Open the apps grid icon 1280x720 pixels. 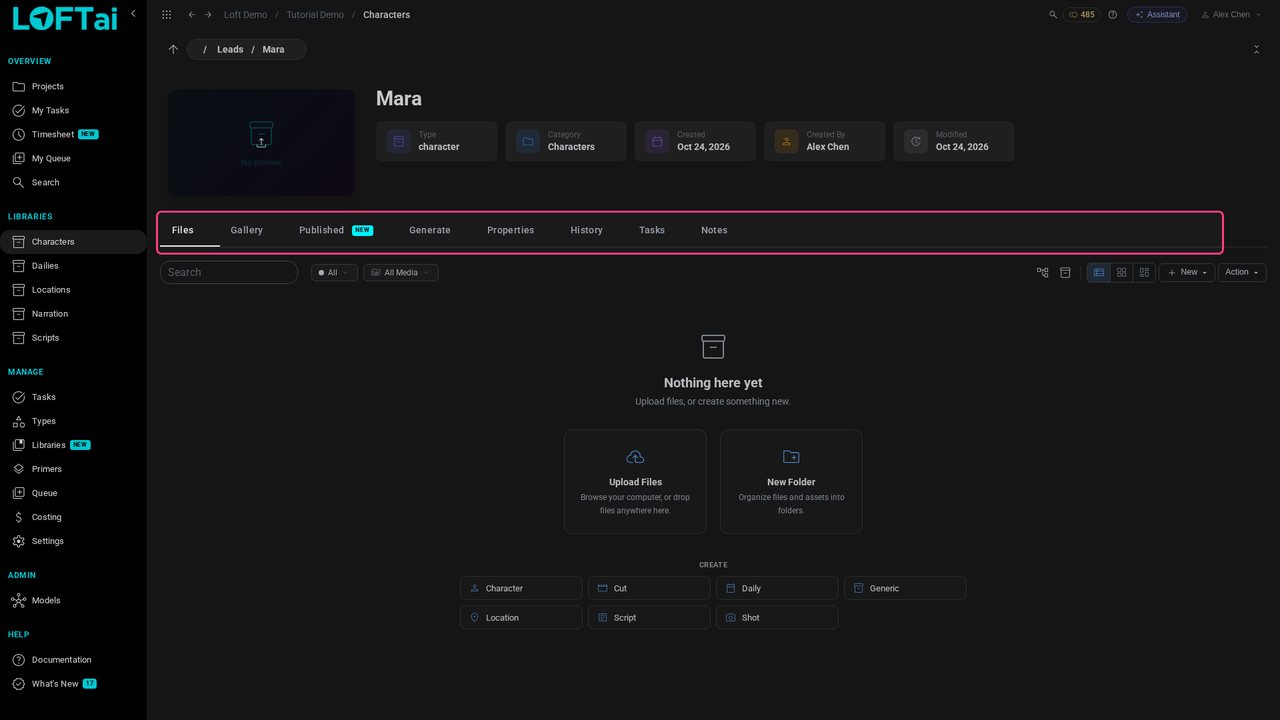click(x=166, y=15)
